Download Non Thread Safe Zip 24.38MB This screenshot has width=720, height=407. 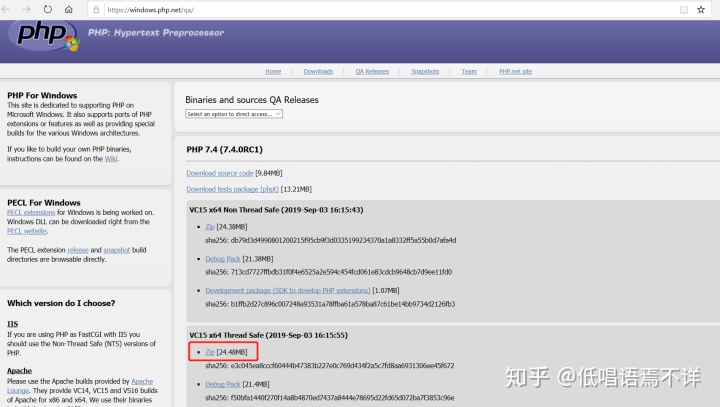(210, 227)
